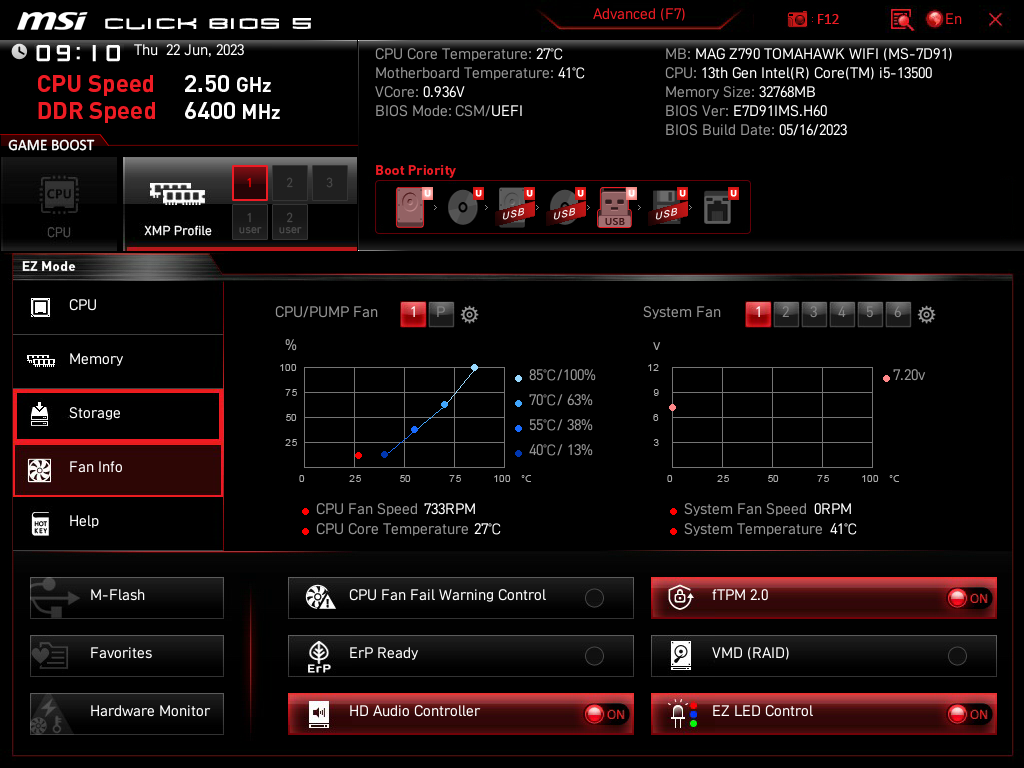The image size is (1024, 768).
Task: Select the optical disc boot priority device
Action: point(464,207)
